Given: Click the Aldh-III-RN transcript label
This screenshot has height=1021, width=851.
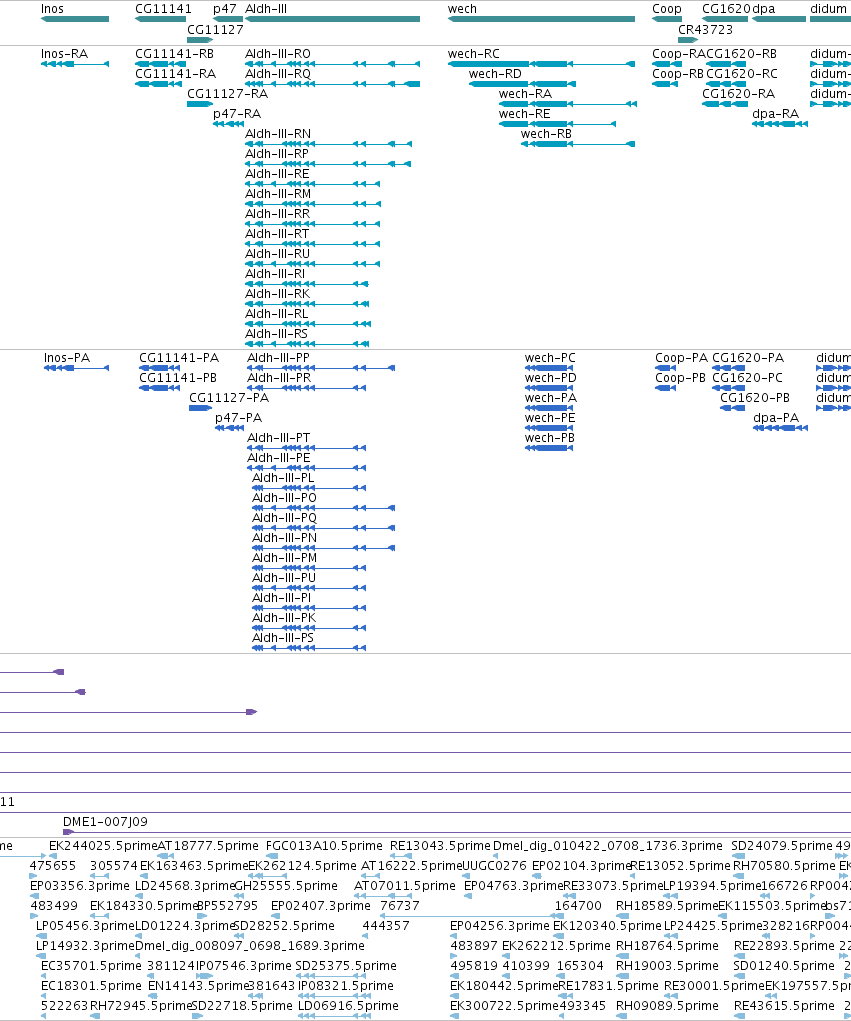Looking at the screenshot, I should 278,134.
